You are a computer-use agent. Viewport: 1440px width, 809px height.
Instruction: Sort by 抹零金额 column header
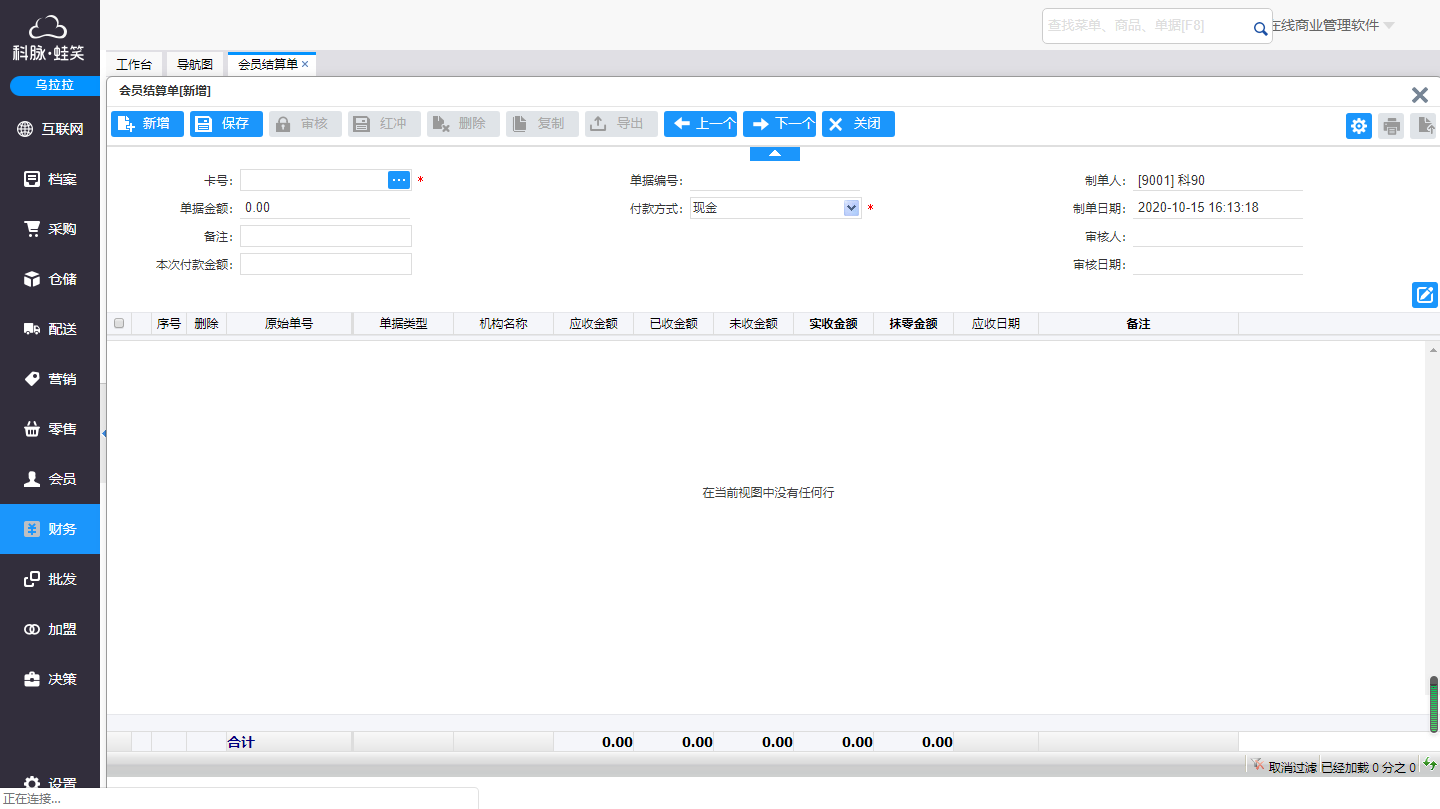click(x=913, y=324)
